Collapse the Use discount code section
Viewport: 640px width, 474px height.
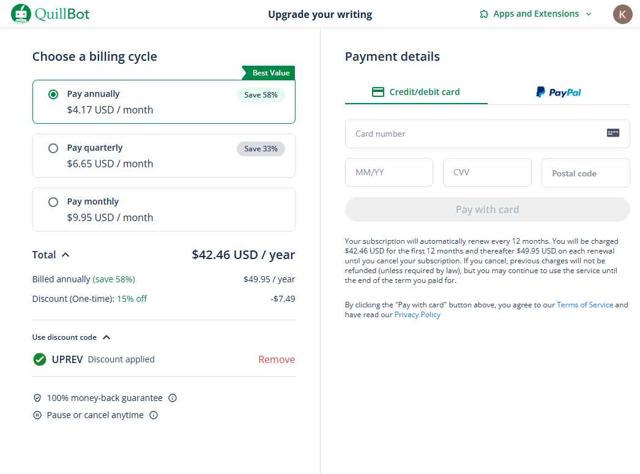click(107, 338)
